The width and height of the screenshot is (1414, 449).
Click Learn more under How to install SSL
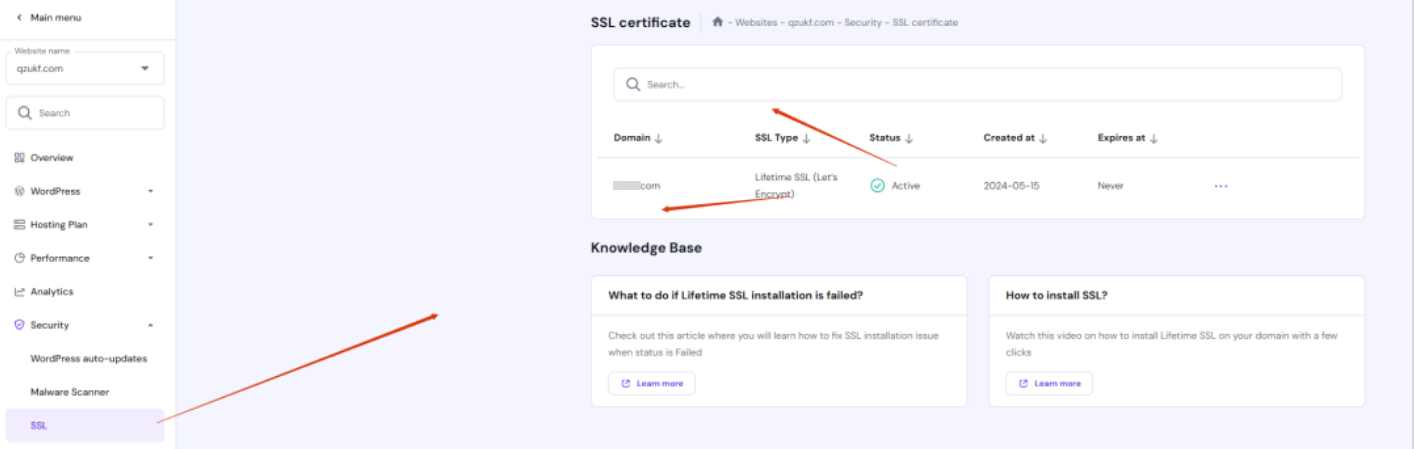pos(1049,383)
